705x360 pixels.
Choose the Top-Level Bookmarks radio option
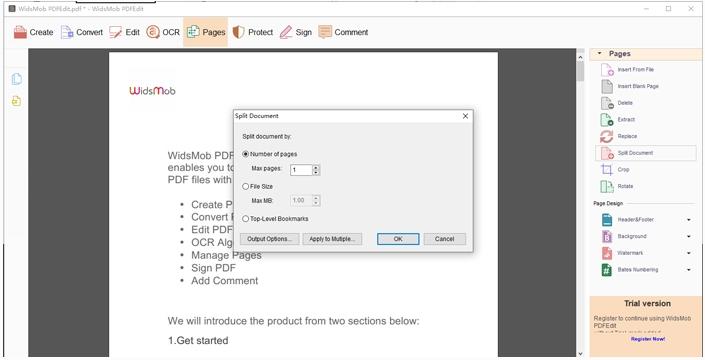245,219
